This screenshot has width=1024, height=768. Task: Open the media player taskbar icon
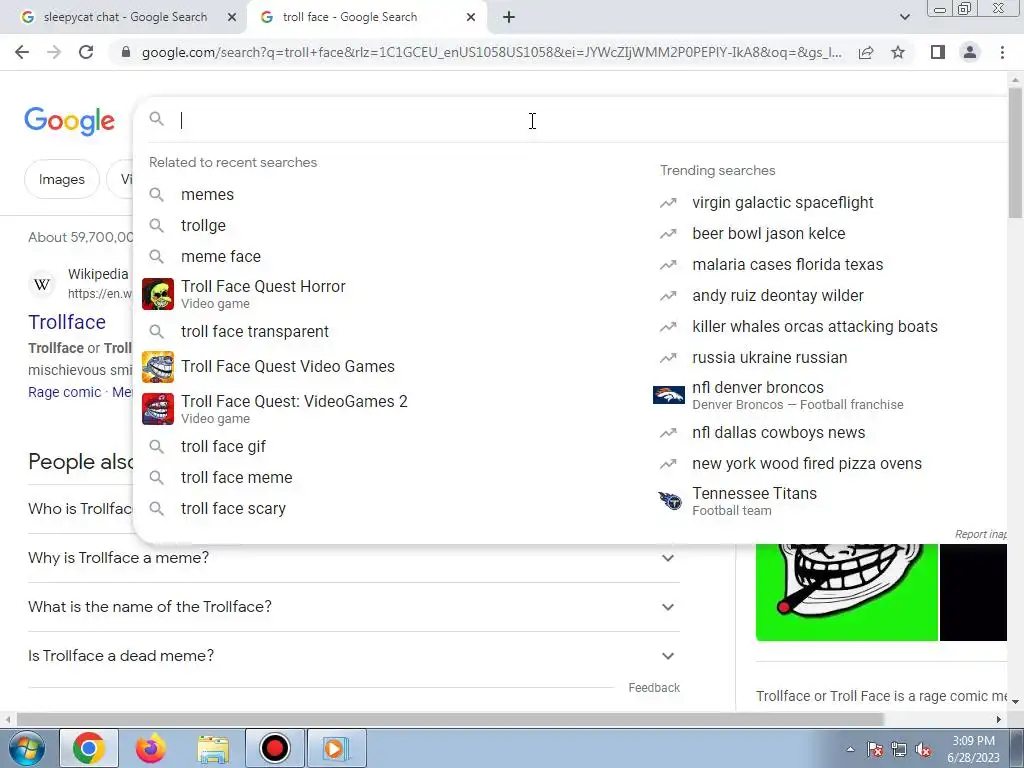tap(337, 748)
